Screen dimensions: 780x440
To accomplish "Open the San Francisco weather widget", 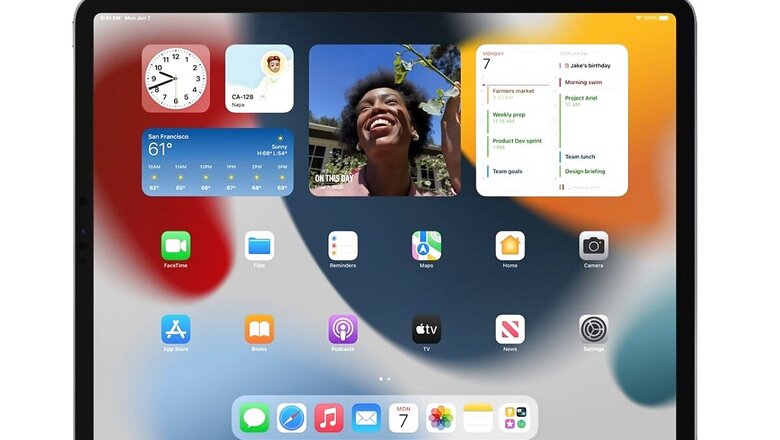I will coord(217,162).
